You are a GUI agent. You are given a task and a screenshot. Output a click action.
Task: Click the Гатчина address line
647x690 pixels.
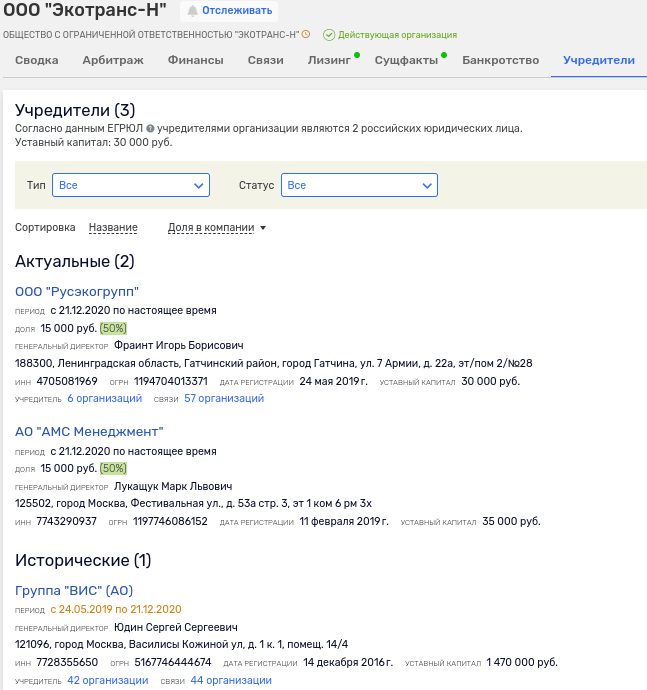pyautogui.click(x=274, y=363)
